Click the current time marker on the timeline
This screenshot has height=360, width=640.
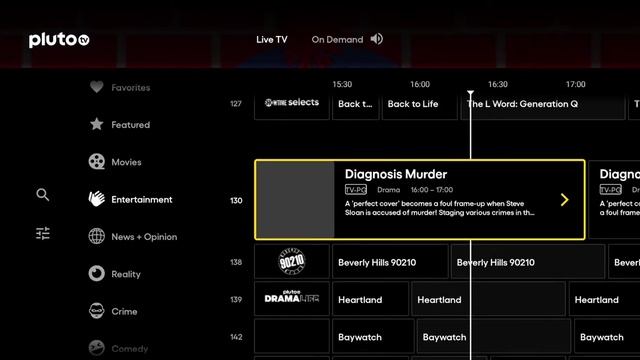pyautogui.click(x=470, y=93)
